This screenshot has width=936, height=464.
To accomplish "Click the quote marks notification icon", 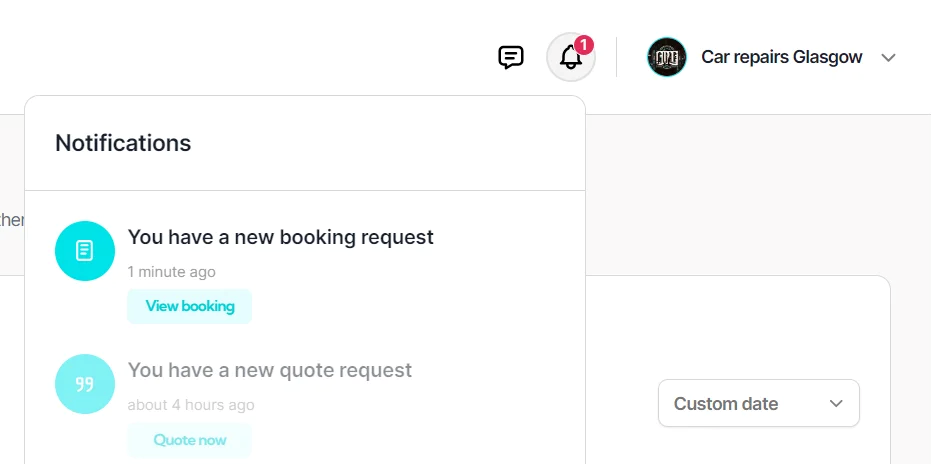I will (85, 384).
